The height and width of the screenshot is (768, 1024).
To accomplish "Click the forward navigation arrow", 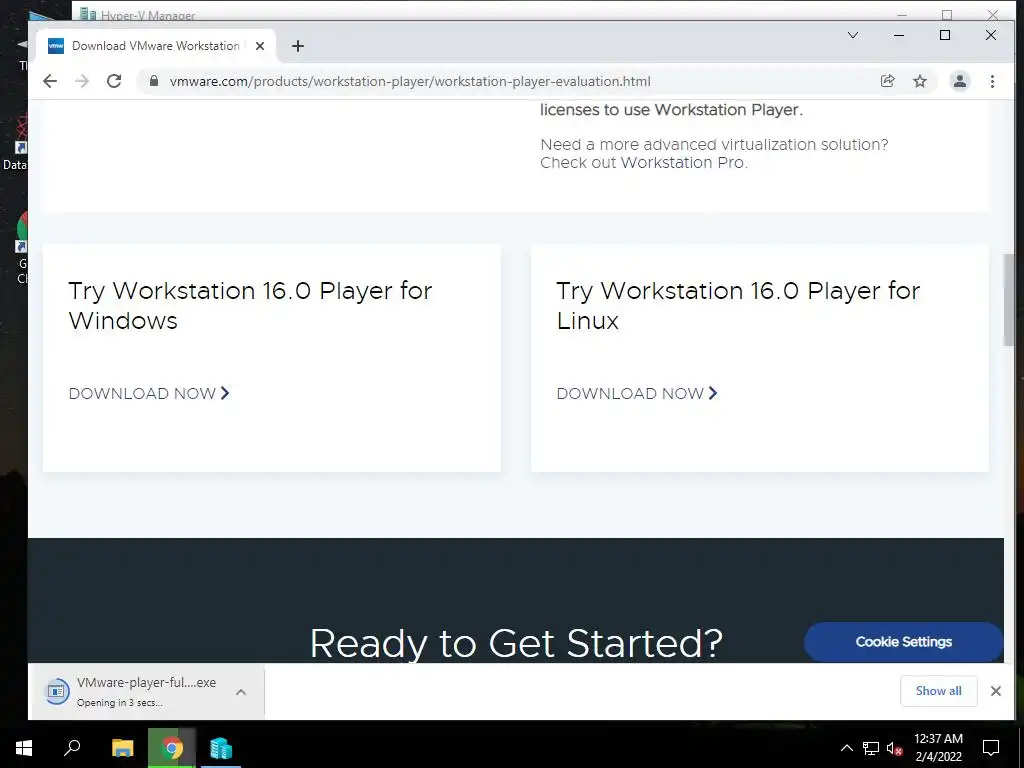I will [82, 81].
